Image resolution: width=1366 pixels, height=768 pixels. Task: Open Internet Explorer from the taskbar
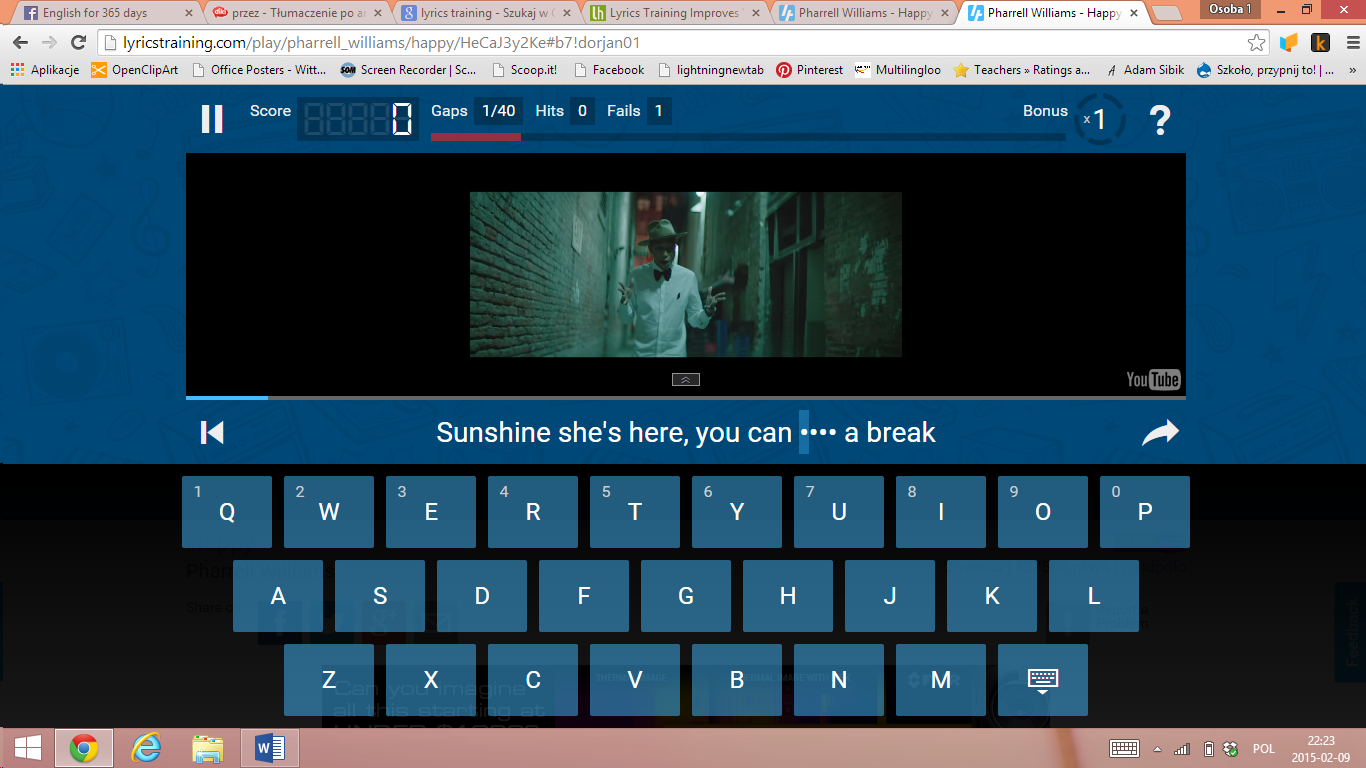[146, 748]
